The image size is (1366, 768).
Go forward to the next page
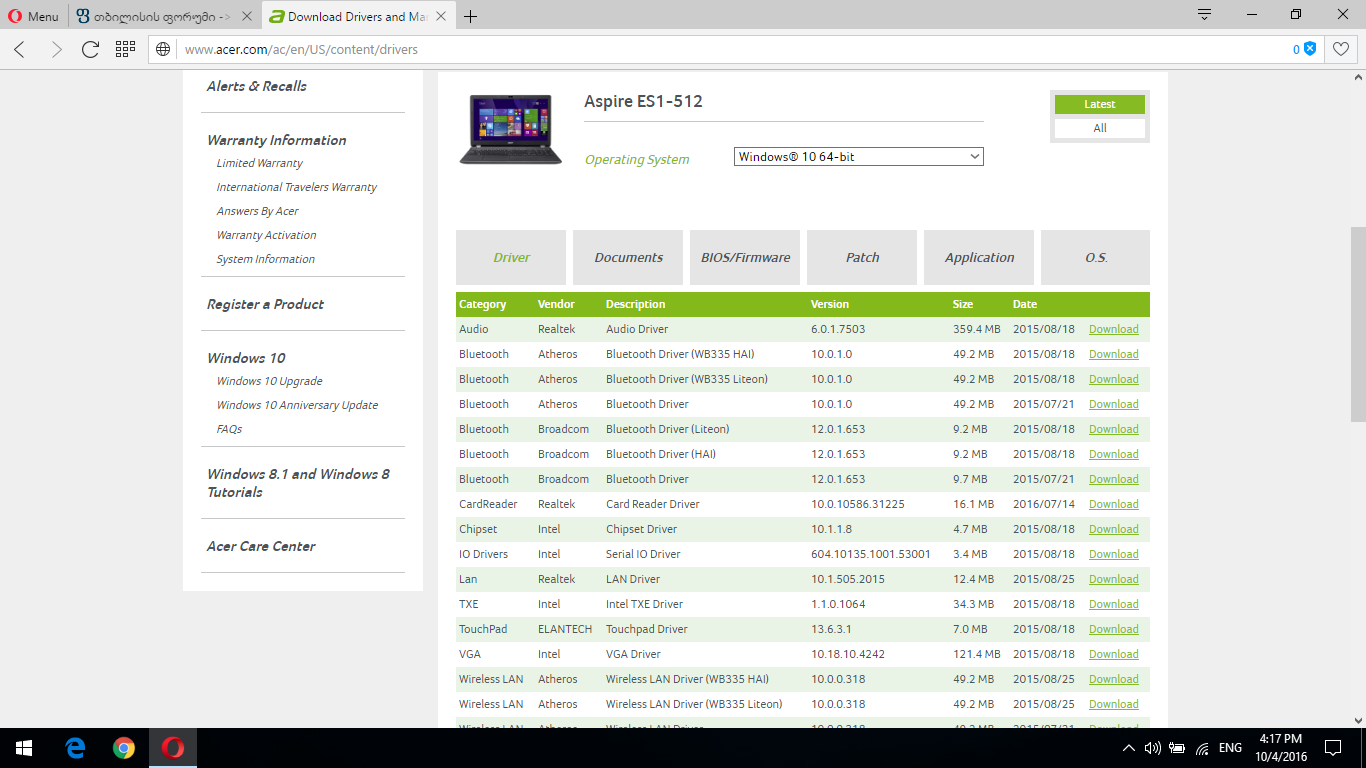pyautogui.click(x=56, y=49)
